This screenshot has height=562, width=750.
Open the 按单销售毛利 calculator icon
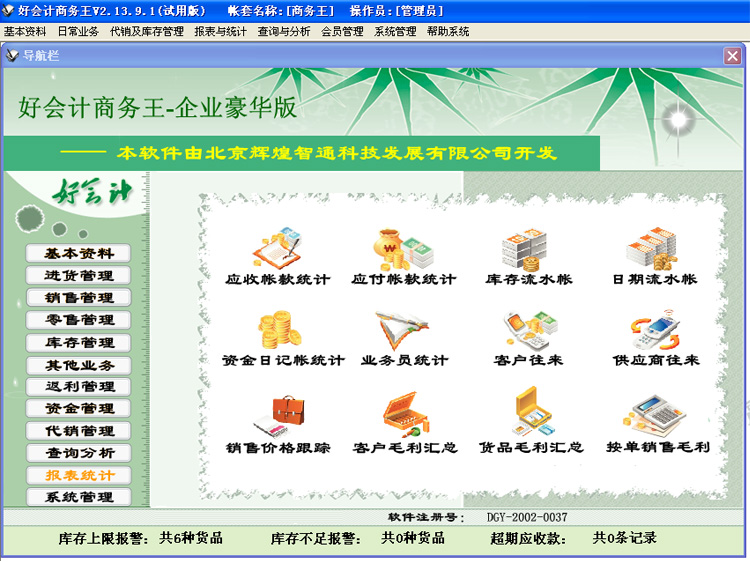coord(654,416)
